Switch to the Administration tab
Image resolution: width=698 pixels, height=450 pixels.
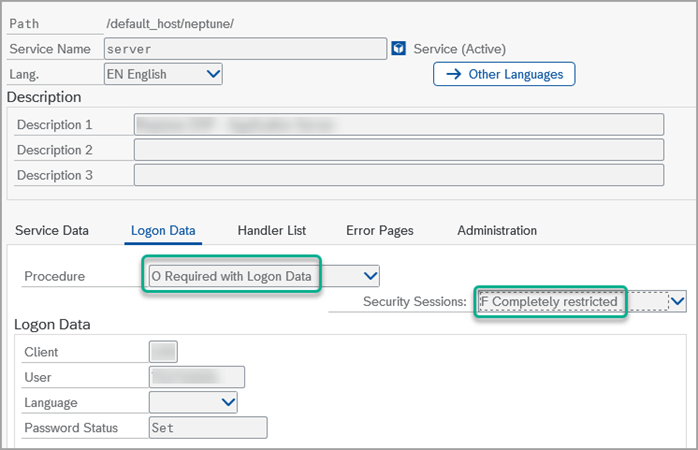click(x=496, y=230)
